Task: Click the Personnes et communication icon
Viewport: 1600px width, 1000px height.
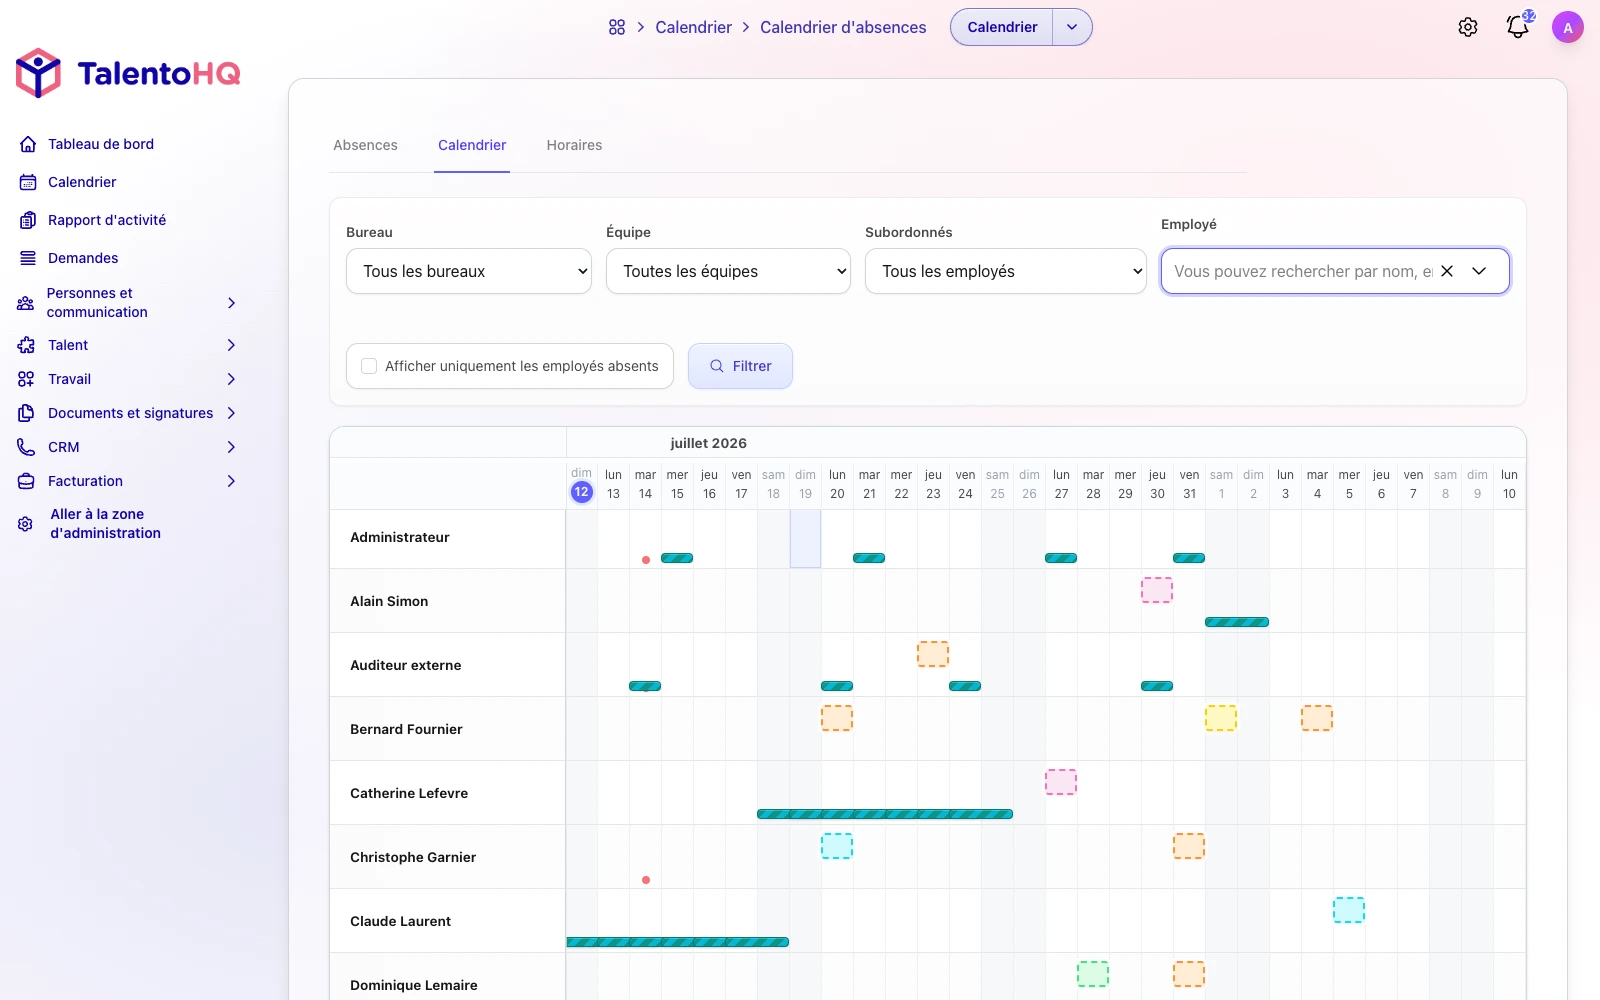Action: tap(26, 303)
